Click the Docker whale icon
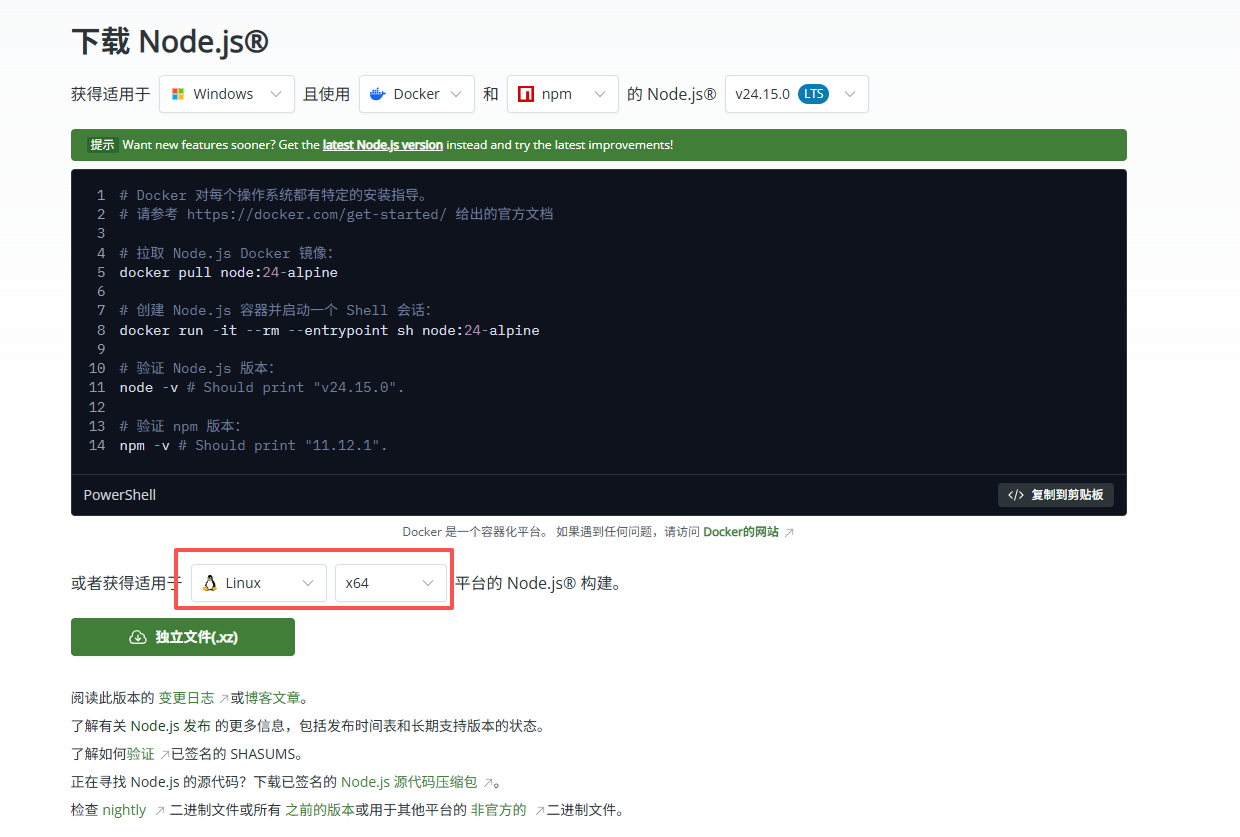This screenshot has height=837, width=1240. [x=378, y=94]
